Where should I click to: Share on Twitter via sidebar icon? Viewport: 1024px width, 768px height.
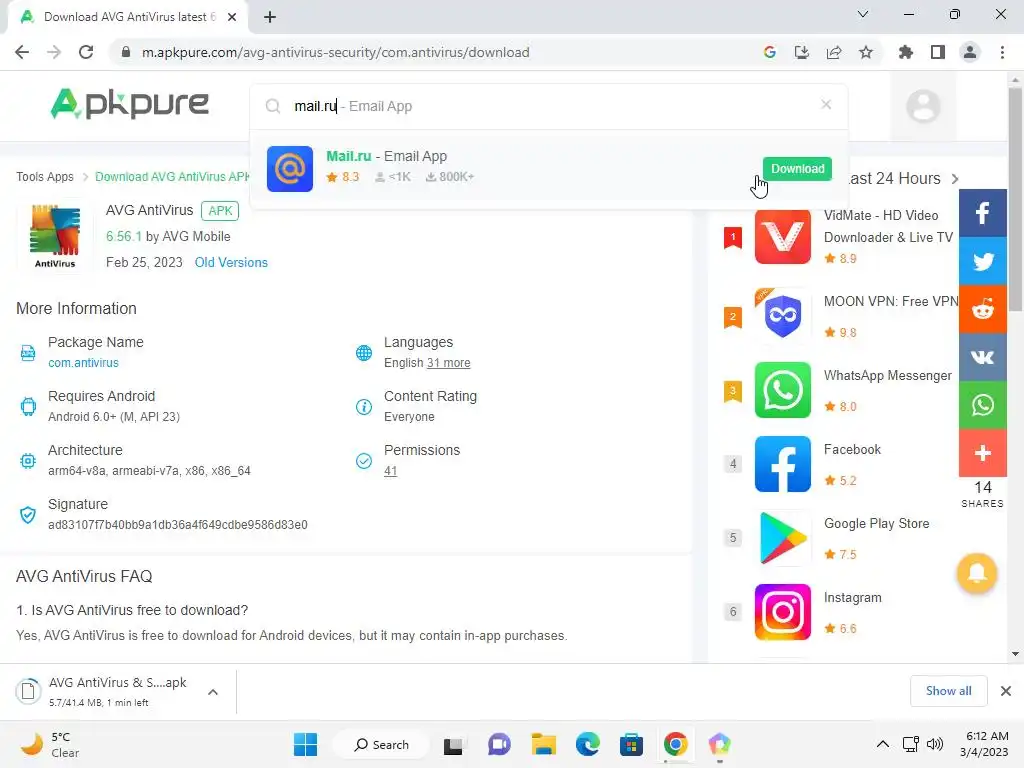click(982, 261)
